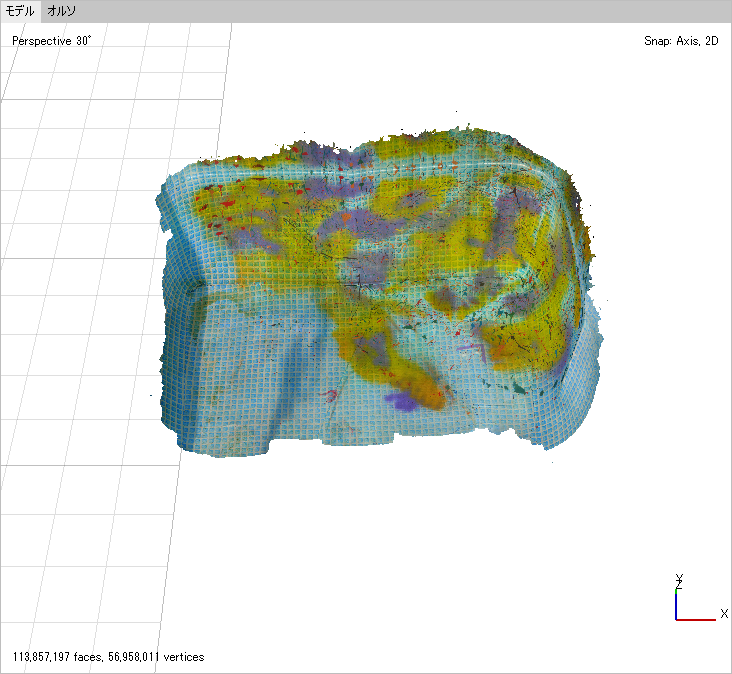Click the green axis tip on gizmo
Image resolution: width=732 pixels, height=674 pixels.
[676, 591]
